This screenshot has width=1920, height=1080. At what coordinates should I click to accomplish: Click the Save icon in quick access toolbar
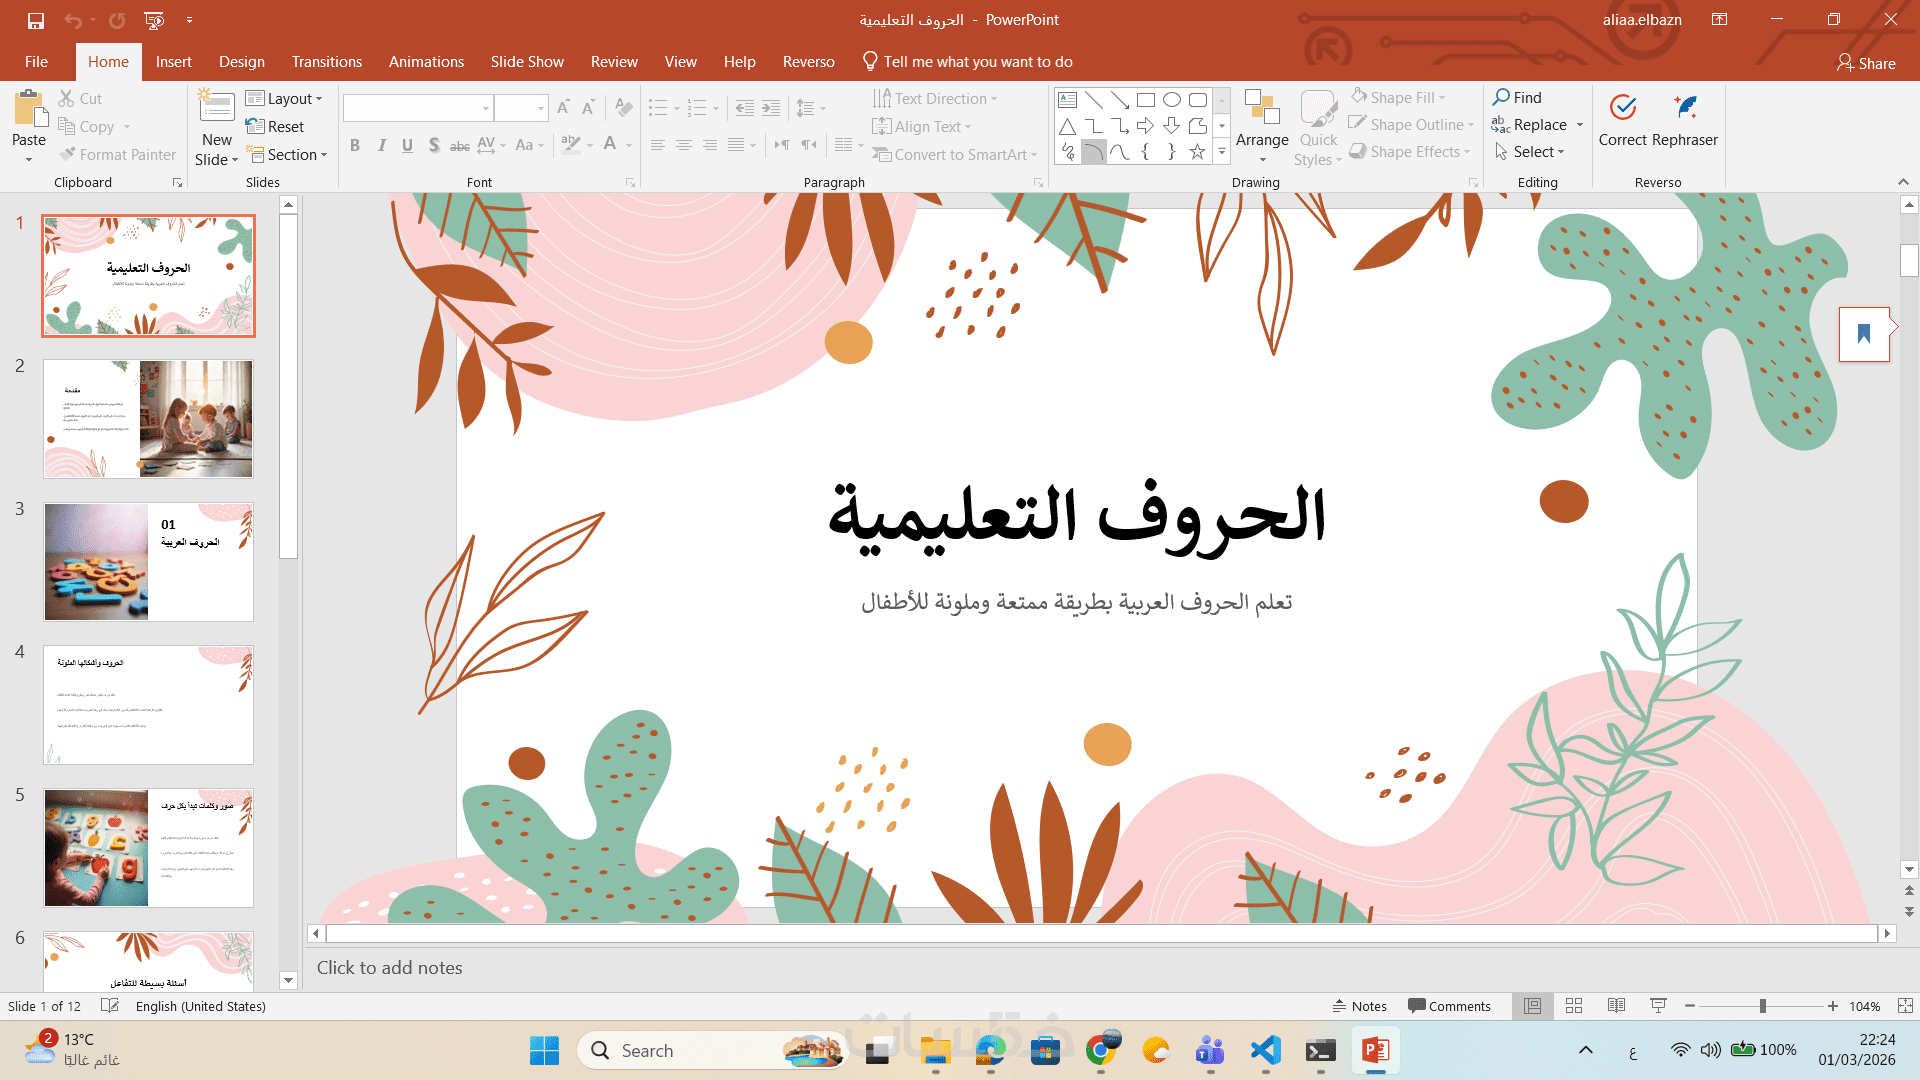pyautogui.click(x=36, y=20)
